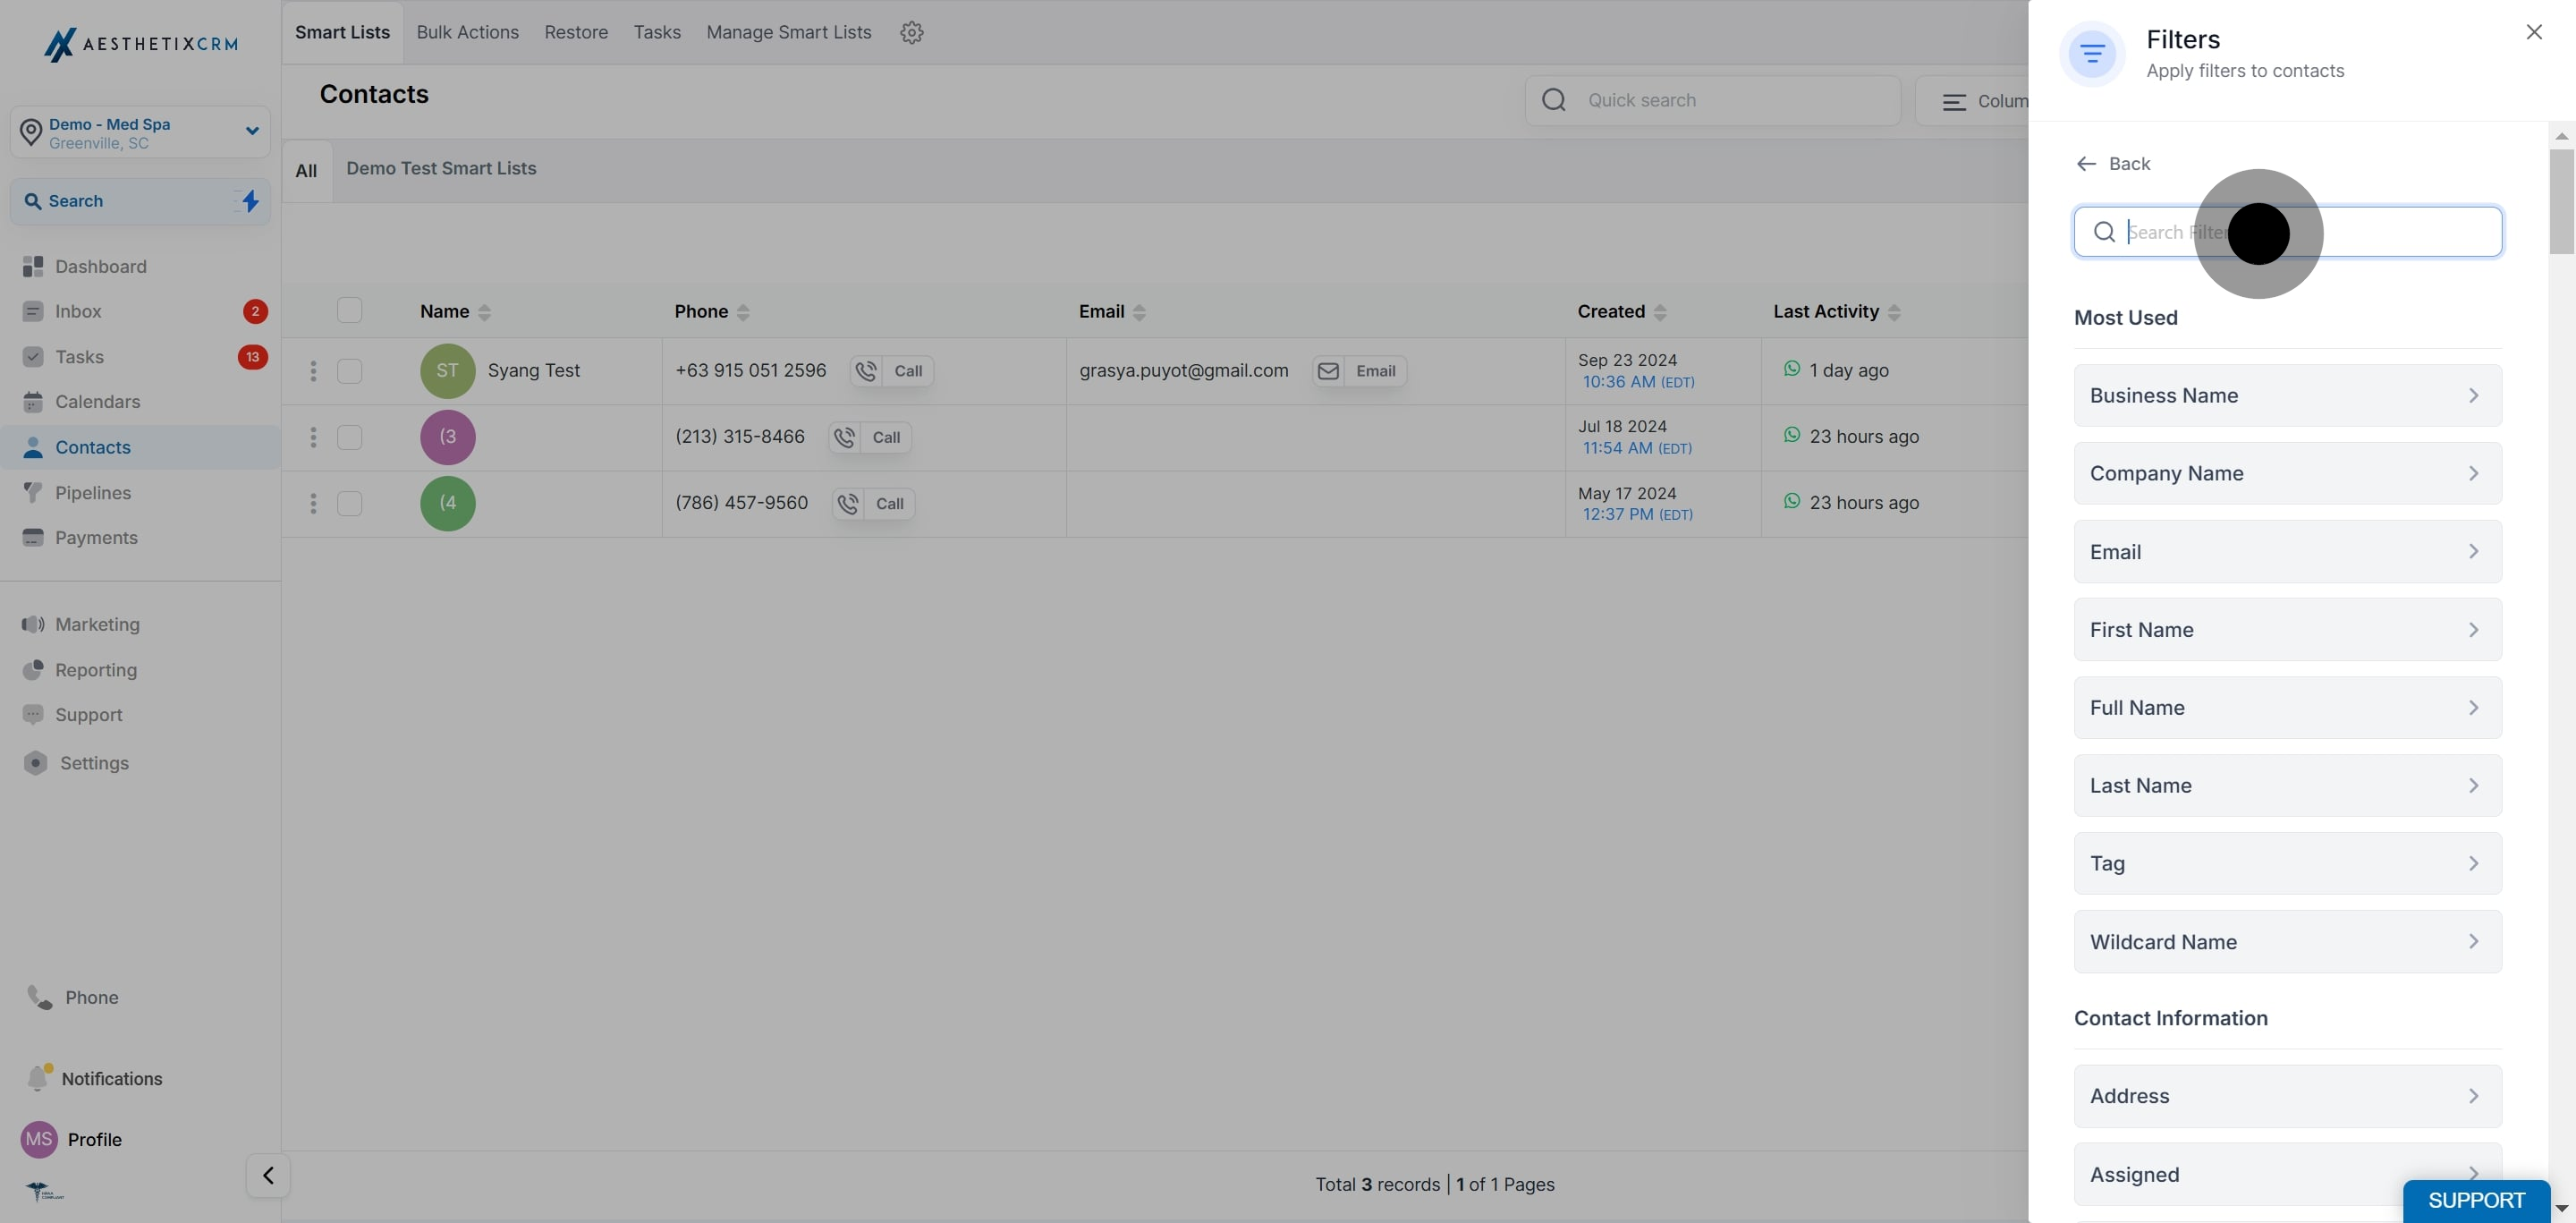
Task: Click the settings gear icon beside Manage Smart Lists
Action: (x=911, y=33)
